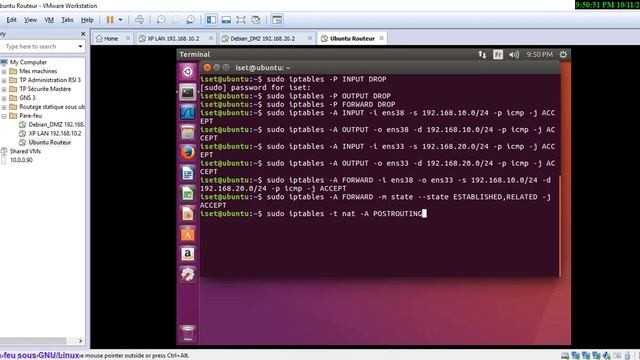Expand the TP Administration RSI 3 folder

pos(4,80)
